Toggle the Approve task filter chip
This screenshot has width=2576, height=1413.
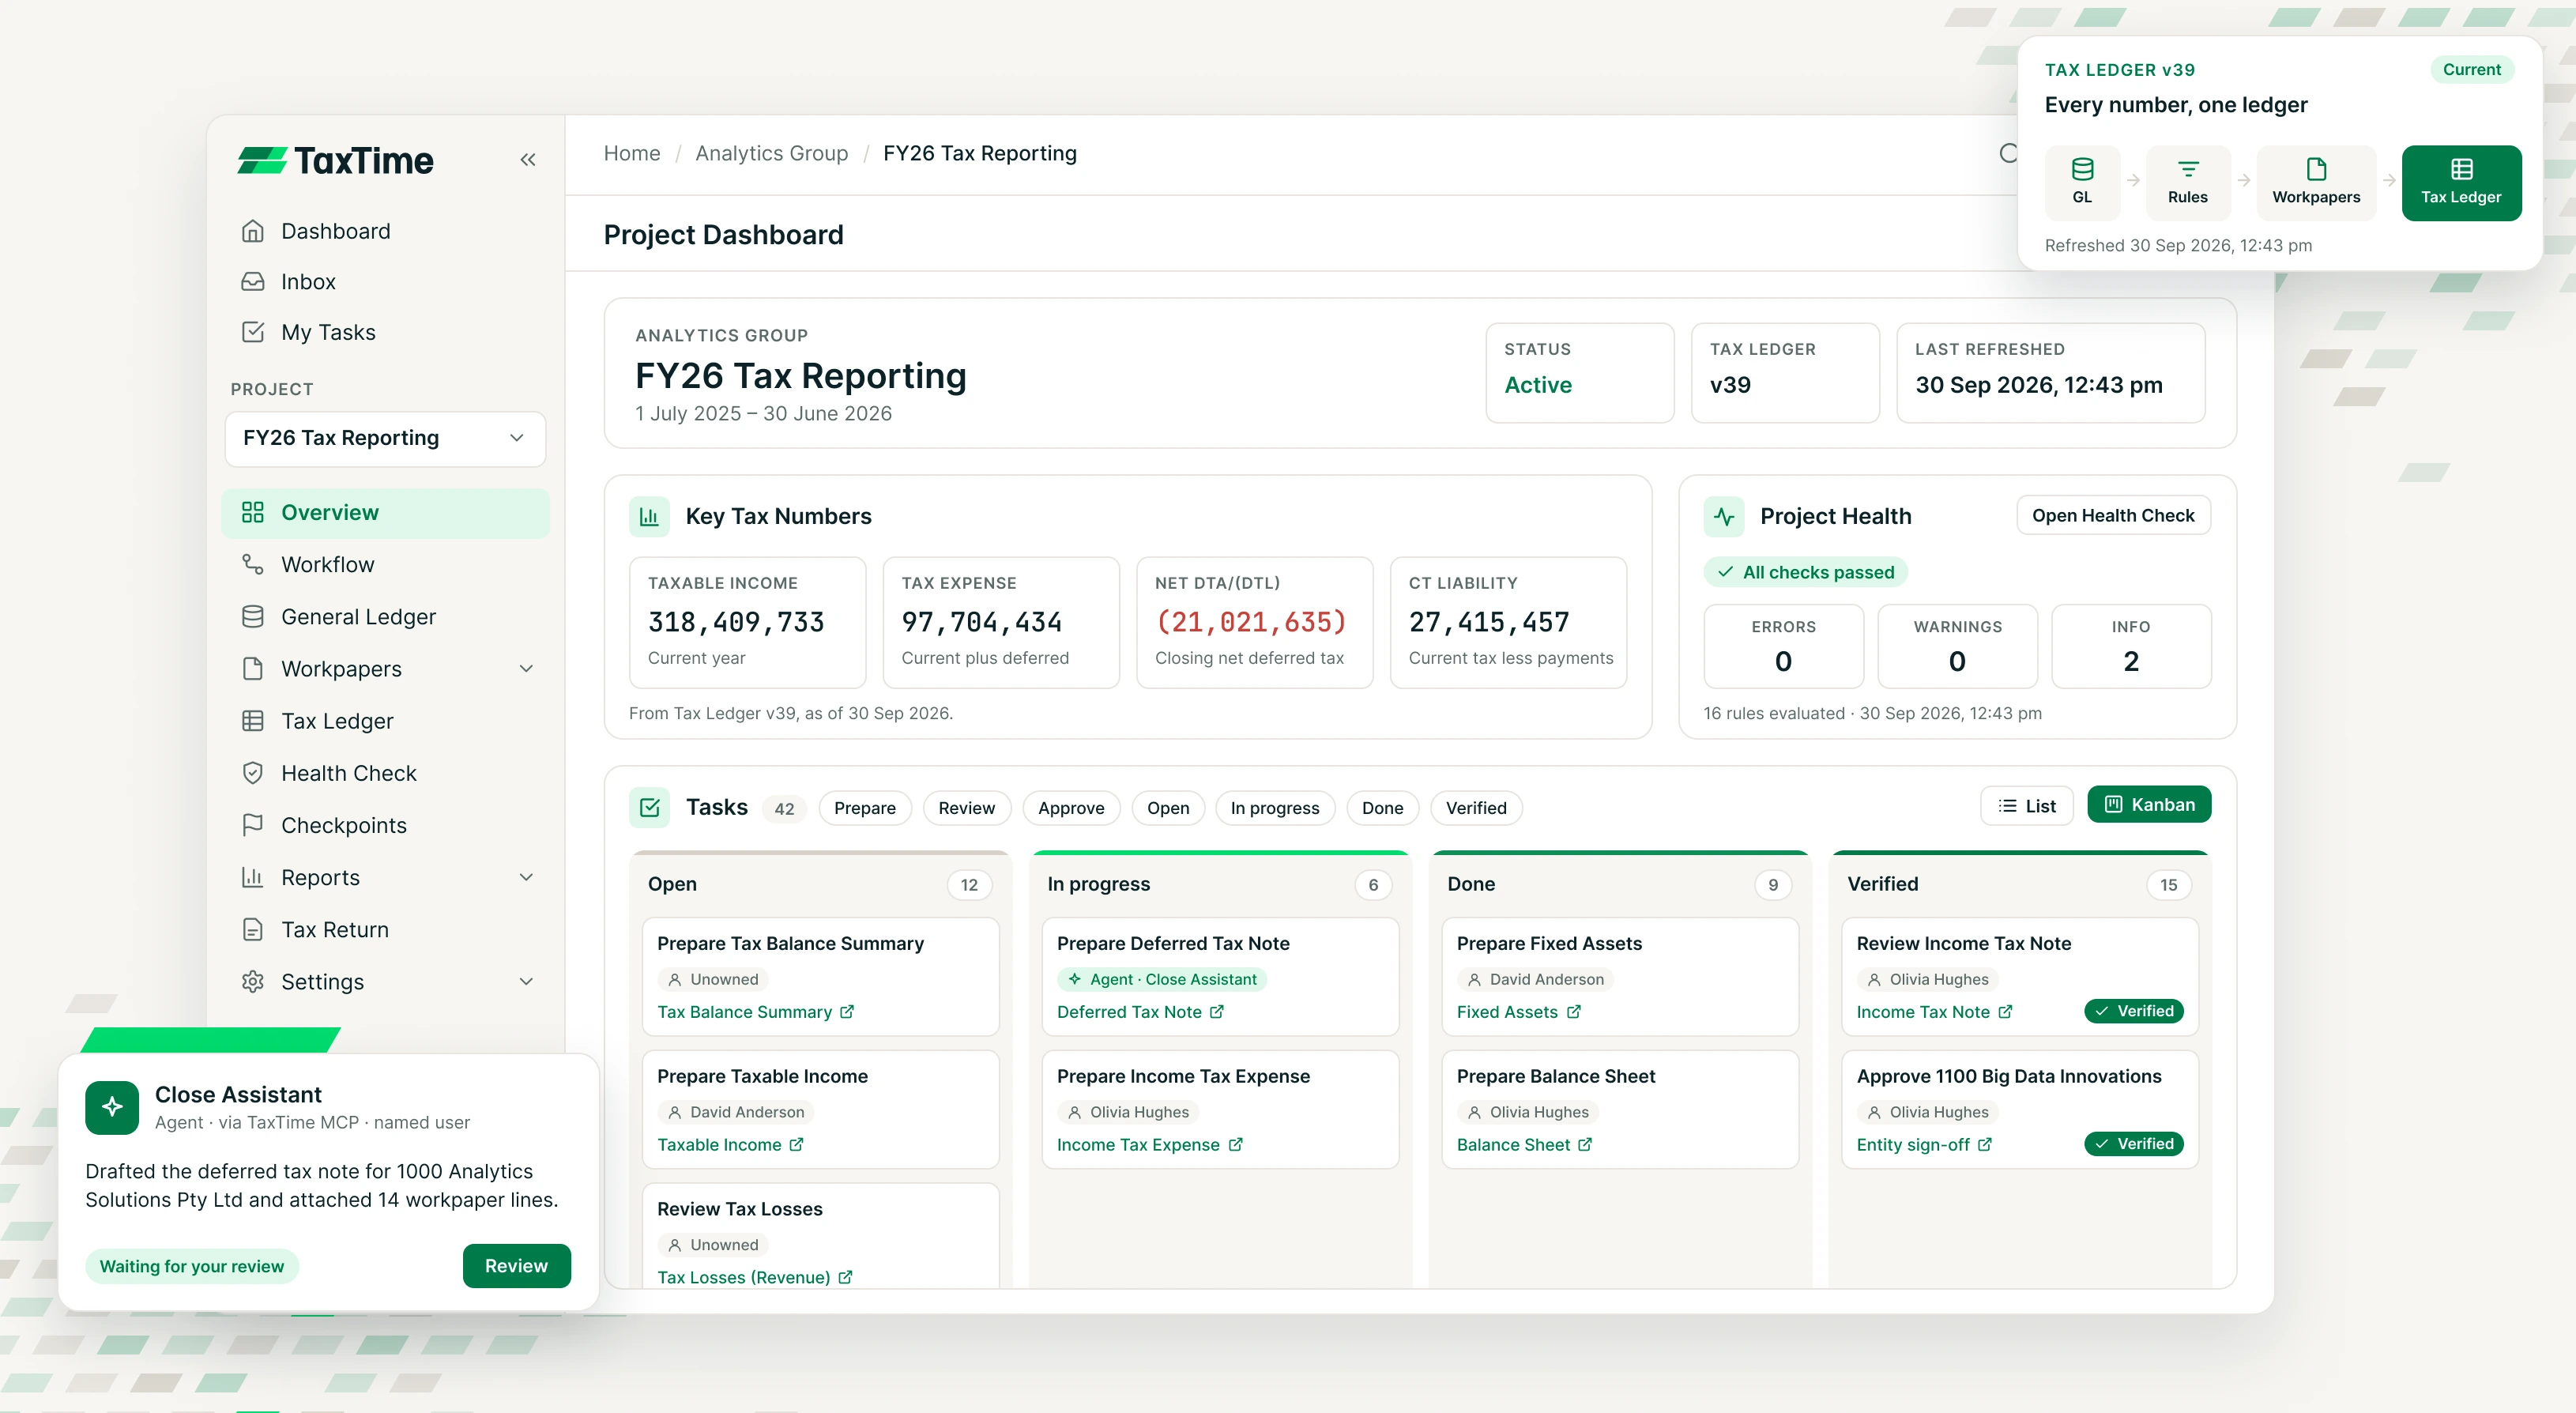(1071, 808)
